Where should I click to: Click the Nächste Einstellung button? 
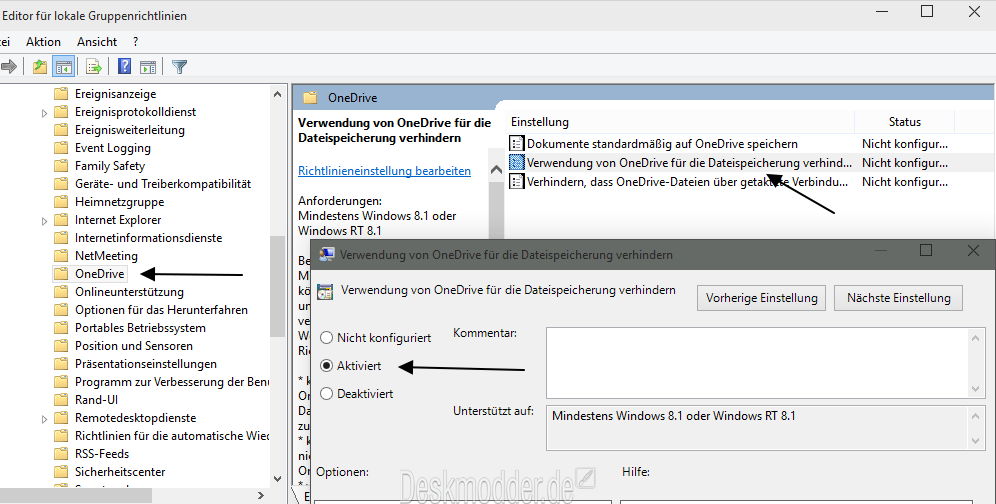click(899, 298)
